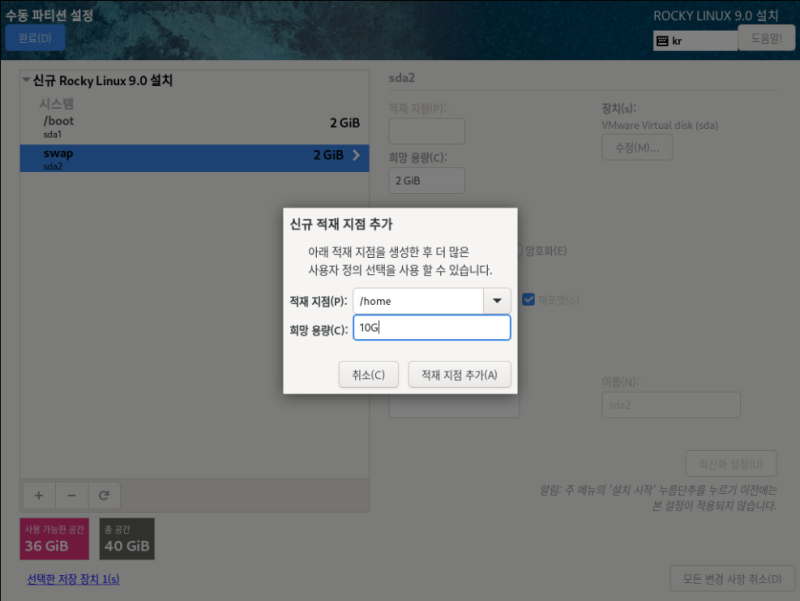Open the mount point dropdown arrow
The image size is (800, 601).
coord(497,301)
